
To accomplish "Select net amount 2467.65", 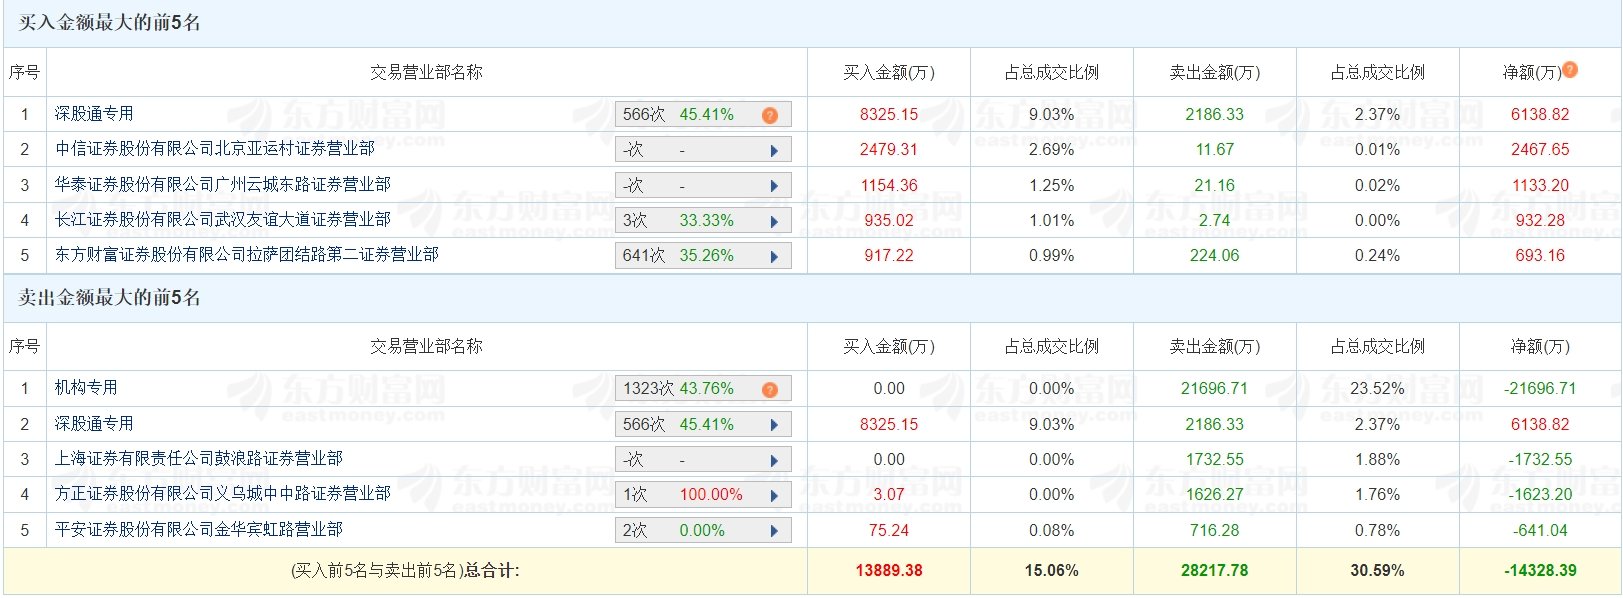I will (x=1540, y=150).
